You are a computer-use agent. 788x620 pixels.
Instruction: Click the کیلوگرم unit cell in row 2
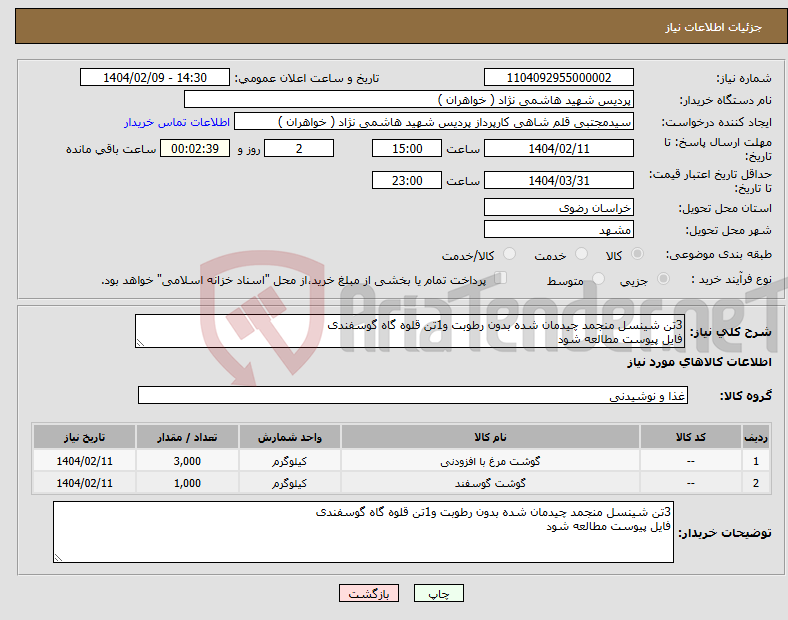coord(289,483)
